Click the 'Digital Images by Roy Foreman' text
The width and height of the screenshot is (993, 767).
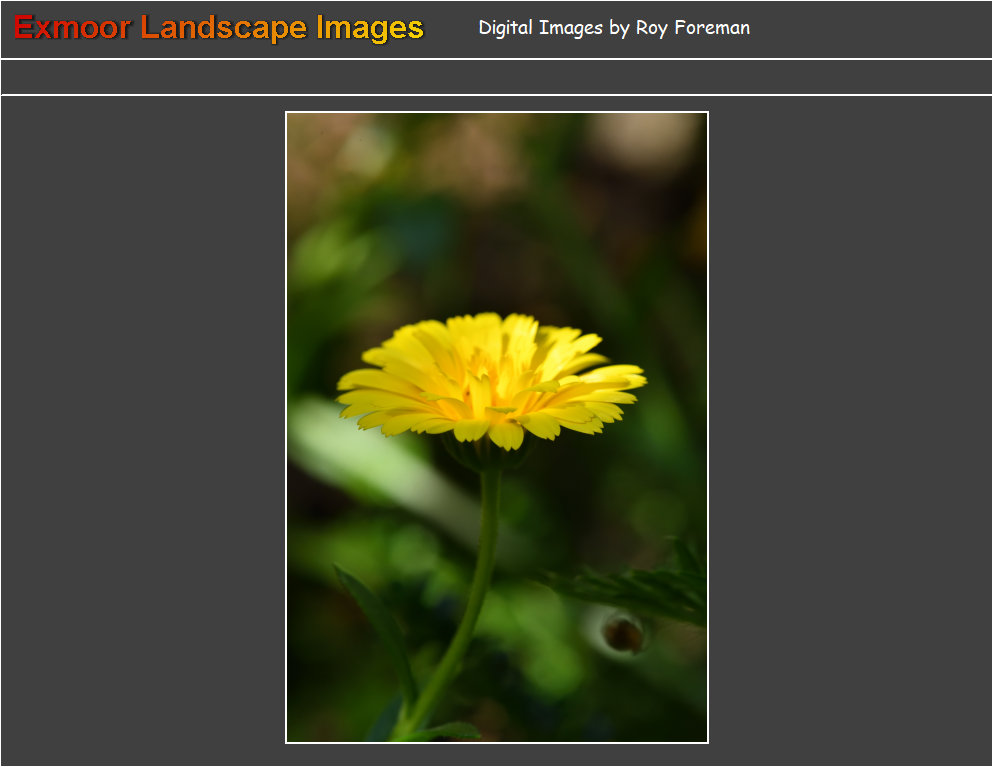pyautogui.click(x=613, y=28)
